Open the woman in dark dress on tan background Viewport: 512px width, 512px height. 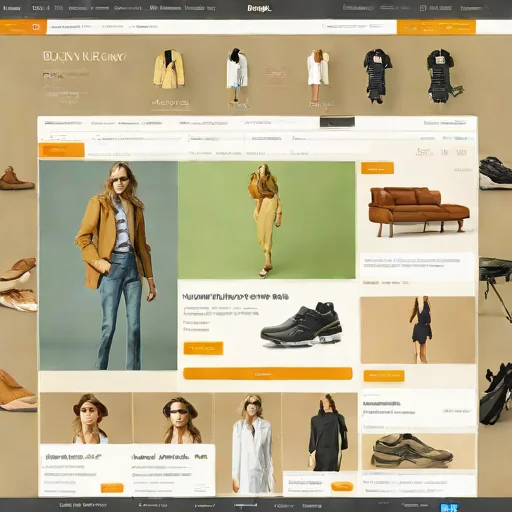click(x=418, y=330)
